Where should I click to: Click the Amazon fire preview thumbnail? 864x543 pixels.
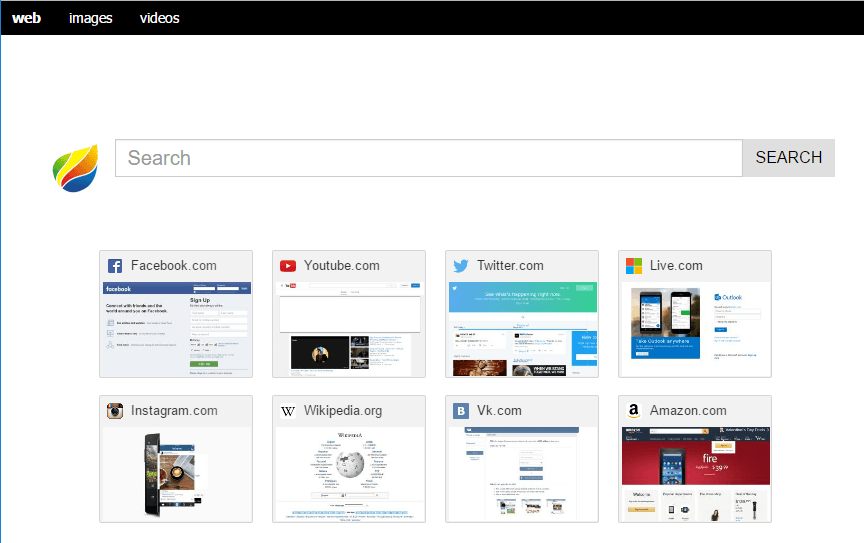click(695, 474)
